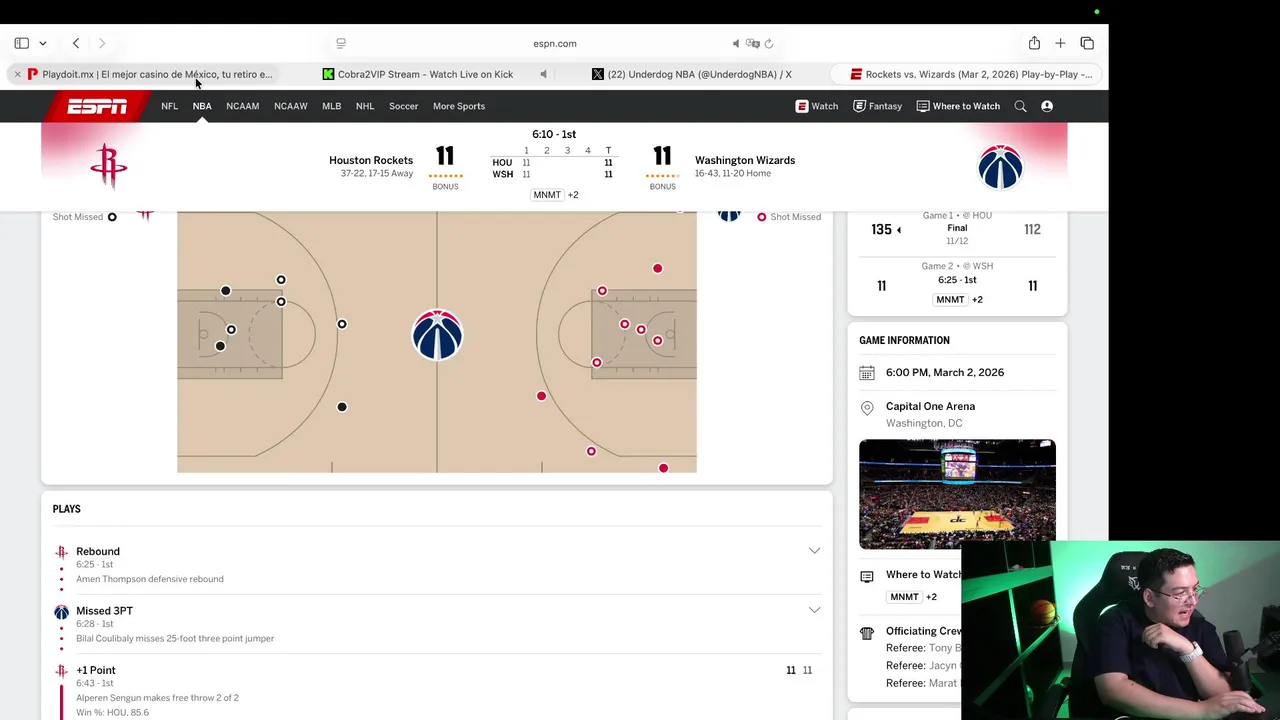Viewport: 1280px width, 720px height.
Task: Switch to the Cobra2VIP Stream tab
Action: 418,74
